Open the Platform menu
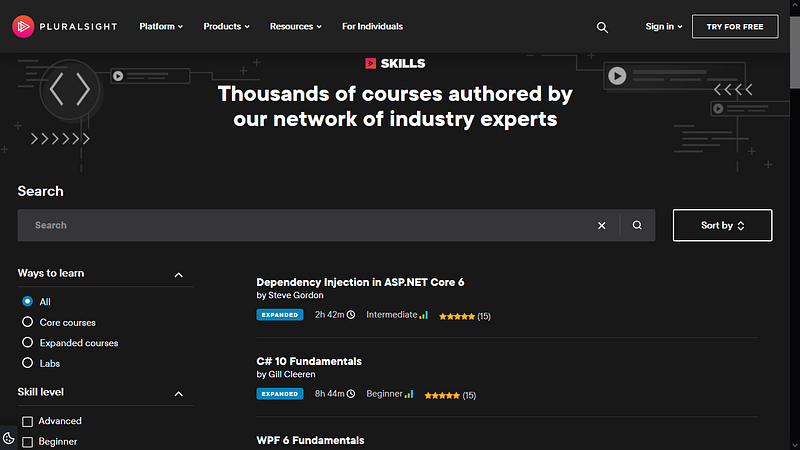Image resolution: width=800 pixels, height=450 pixels. [x=161, y=27]
